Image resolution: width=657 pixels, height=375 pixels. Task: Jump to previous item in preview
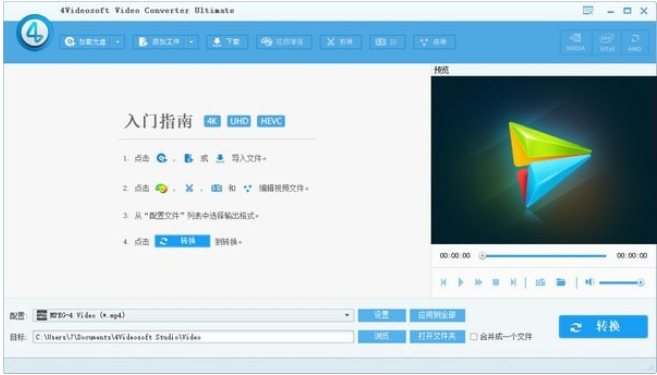(x=443, y=282)
